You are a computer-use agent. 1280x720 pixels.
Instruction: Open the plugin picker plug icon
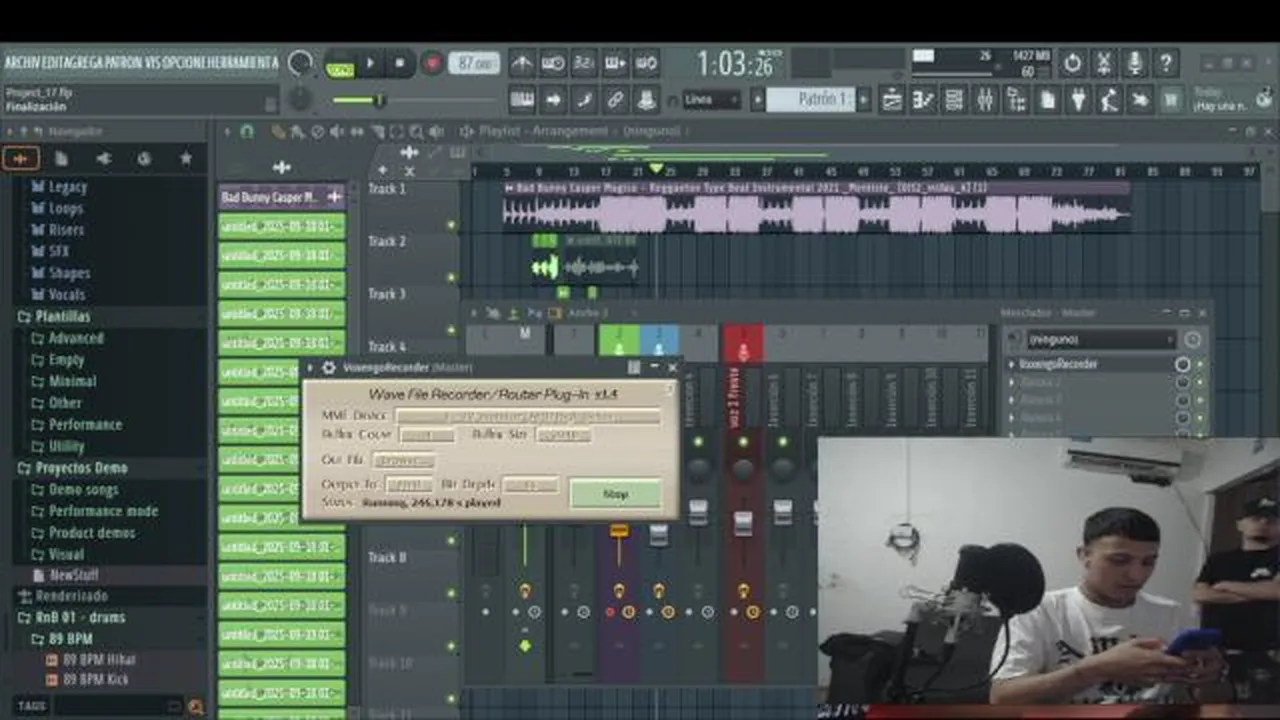(x=1078, y=99)
